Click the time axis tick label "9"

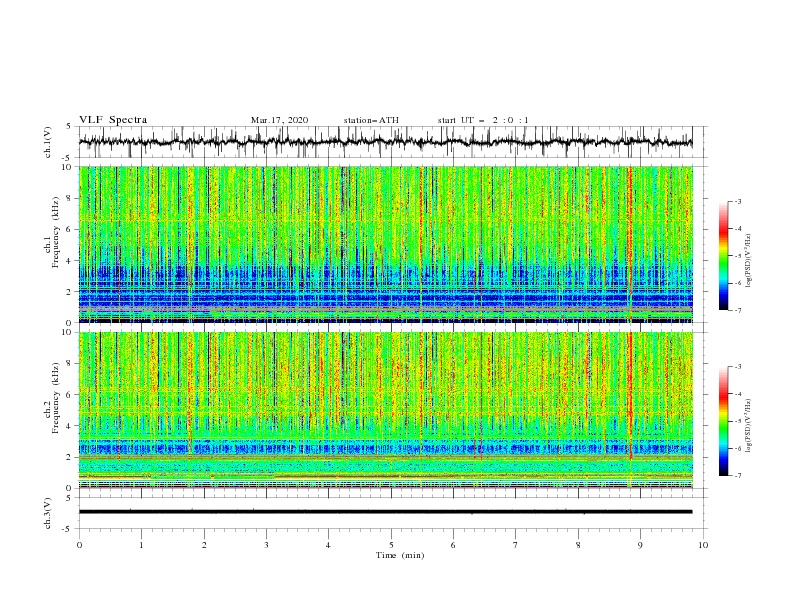(640, 545)
